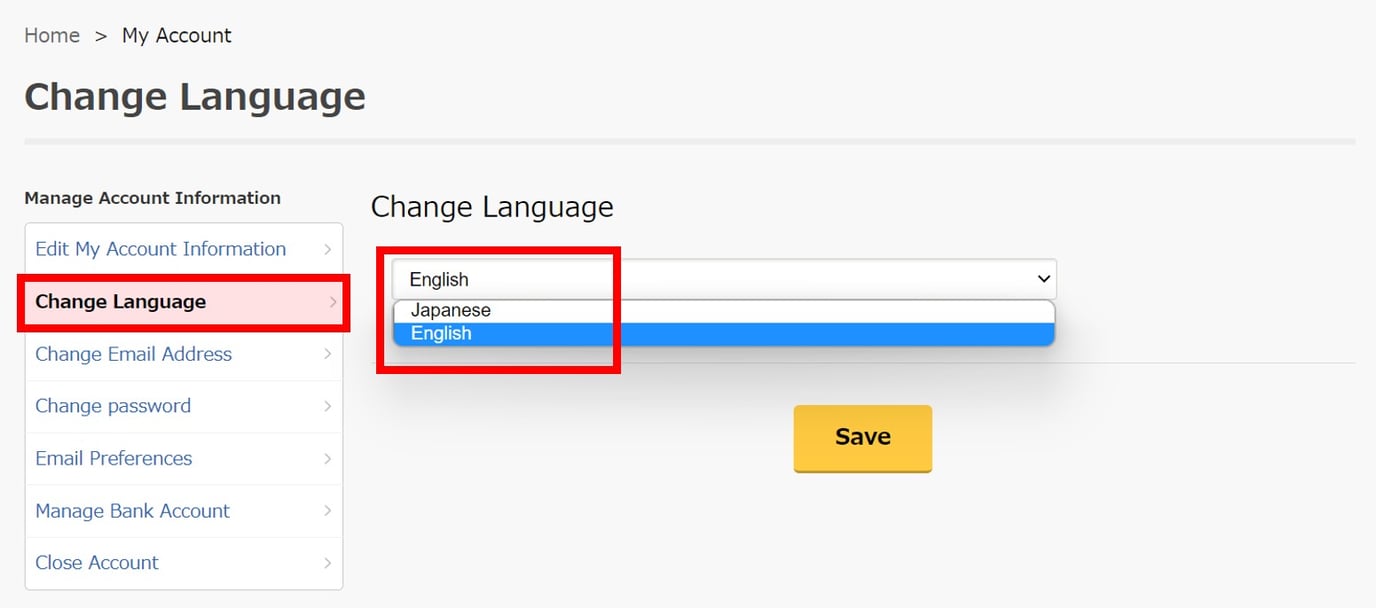Open the Manage Bank Account page

tap(131, 510)
